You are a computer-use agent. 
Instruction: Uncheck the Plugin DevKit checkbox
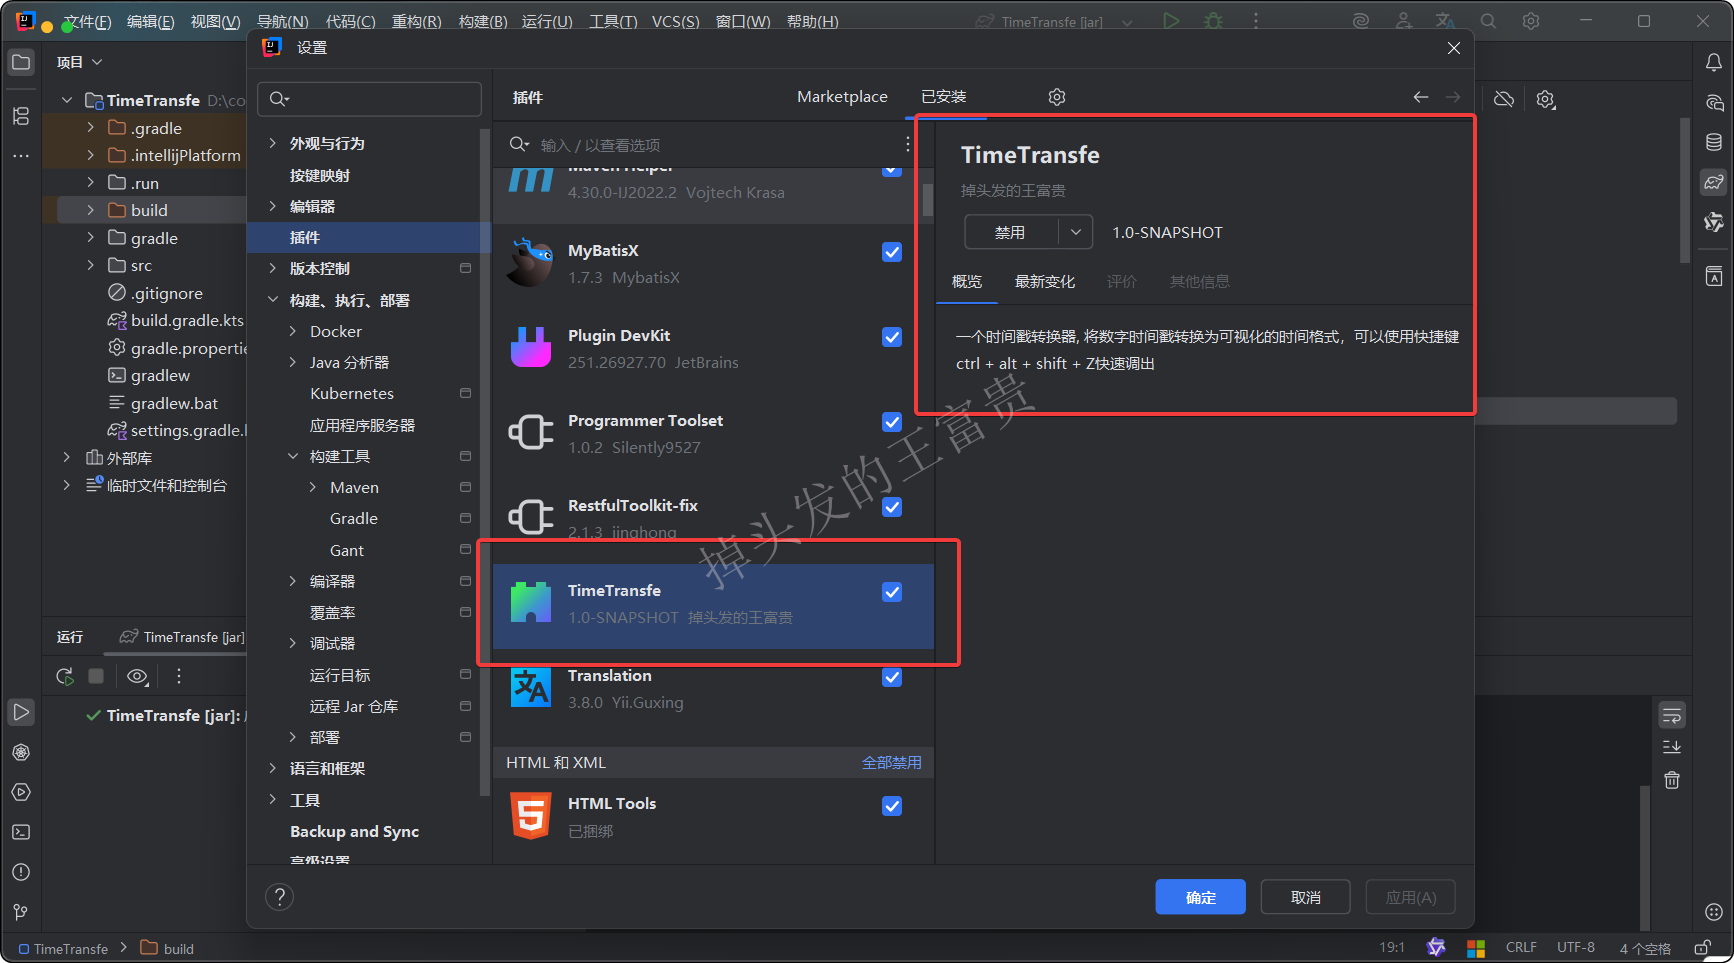point(892,337)
